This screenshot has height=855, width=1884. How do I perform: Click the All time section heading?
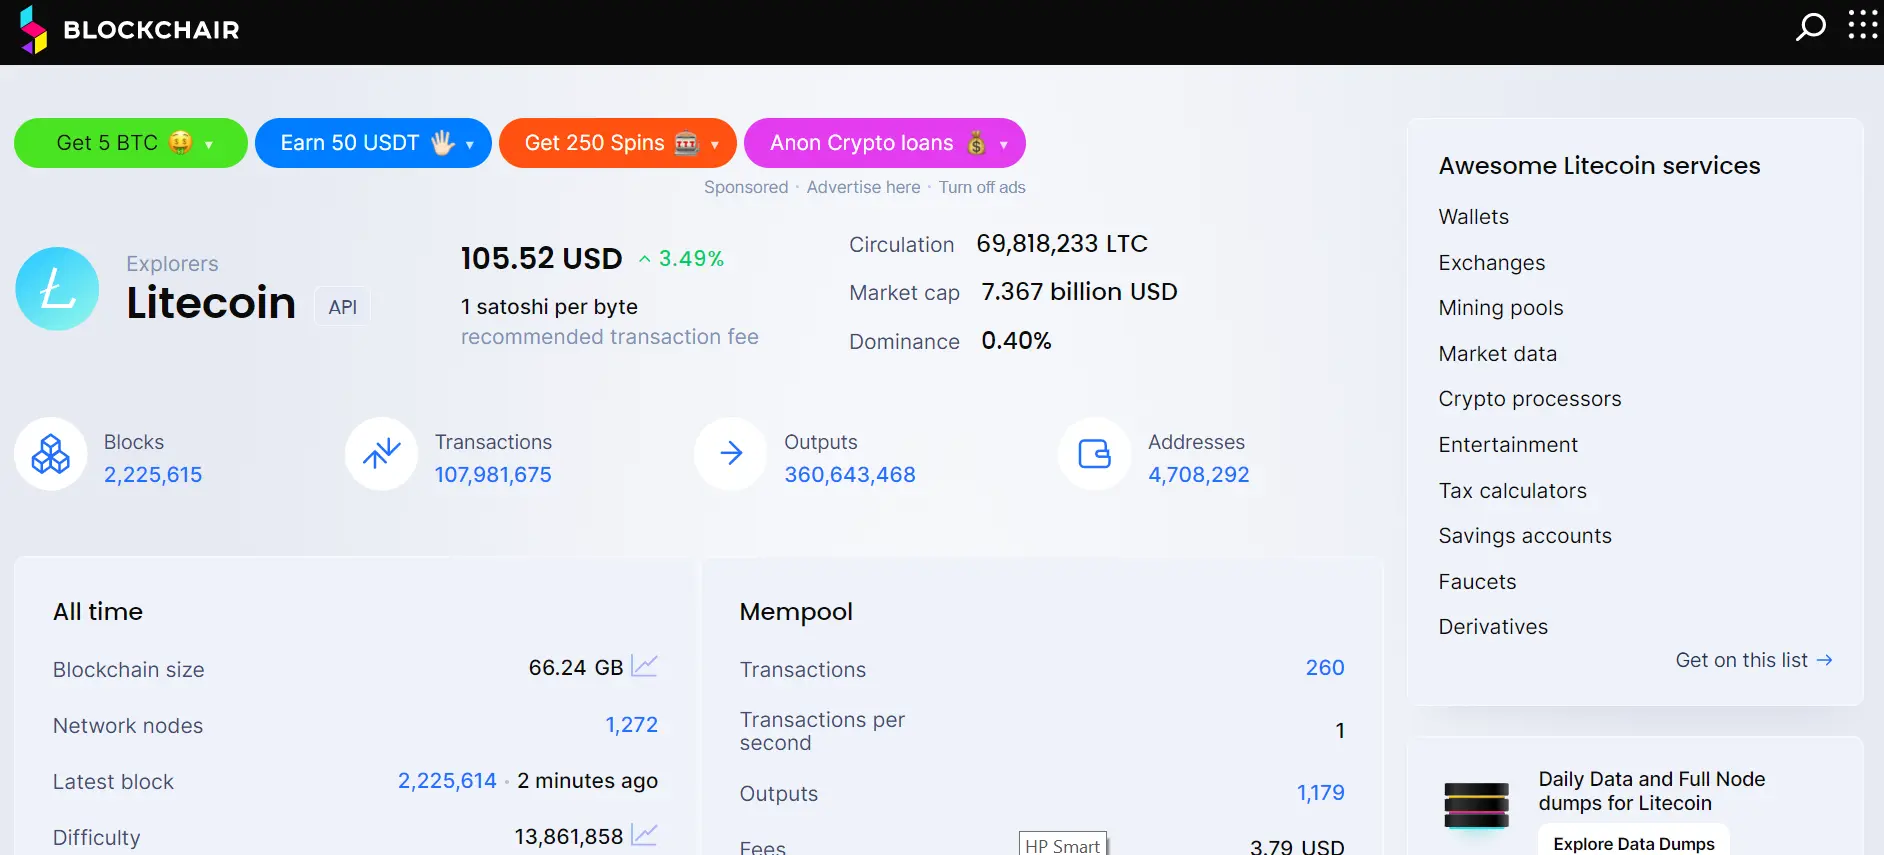point(98,612)
